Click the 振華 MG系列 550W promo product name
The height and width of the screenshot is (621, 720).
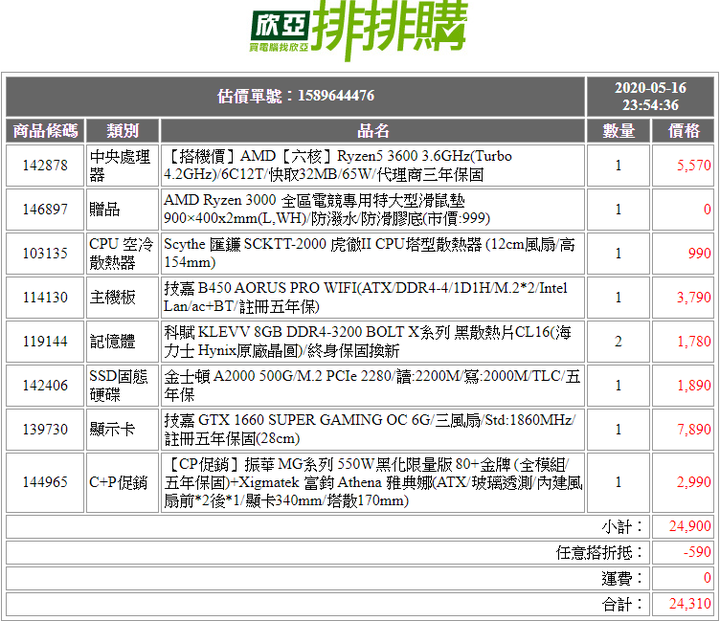point(373,482)
